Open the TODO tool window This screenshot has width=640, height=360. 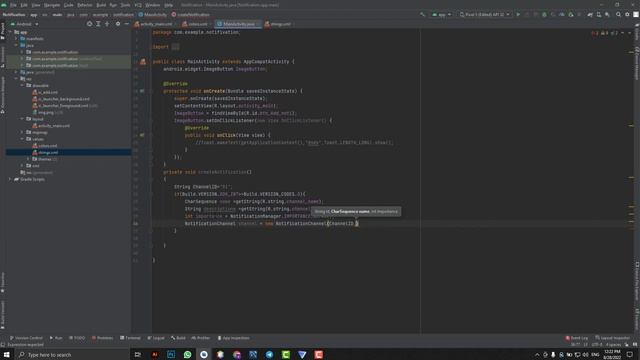77,338
